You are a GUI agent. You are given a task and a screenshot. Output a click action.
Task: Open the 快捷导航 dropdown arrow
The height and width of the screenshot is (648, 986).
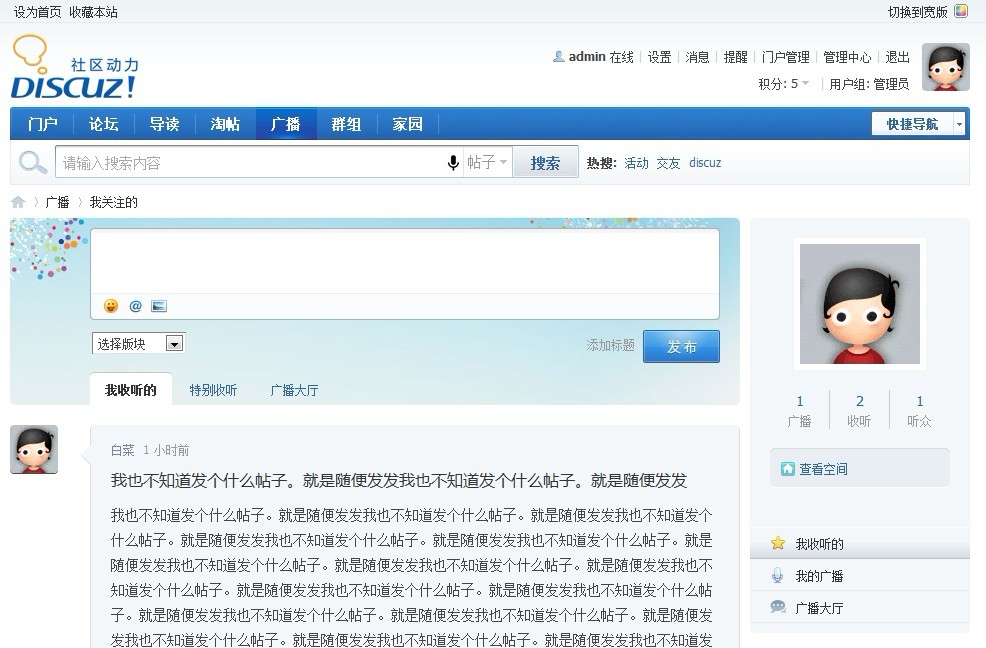959,124
